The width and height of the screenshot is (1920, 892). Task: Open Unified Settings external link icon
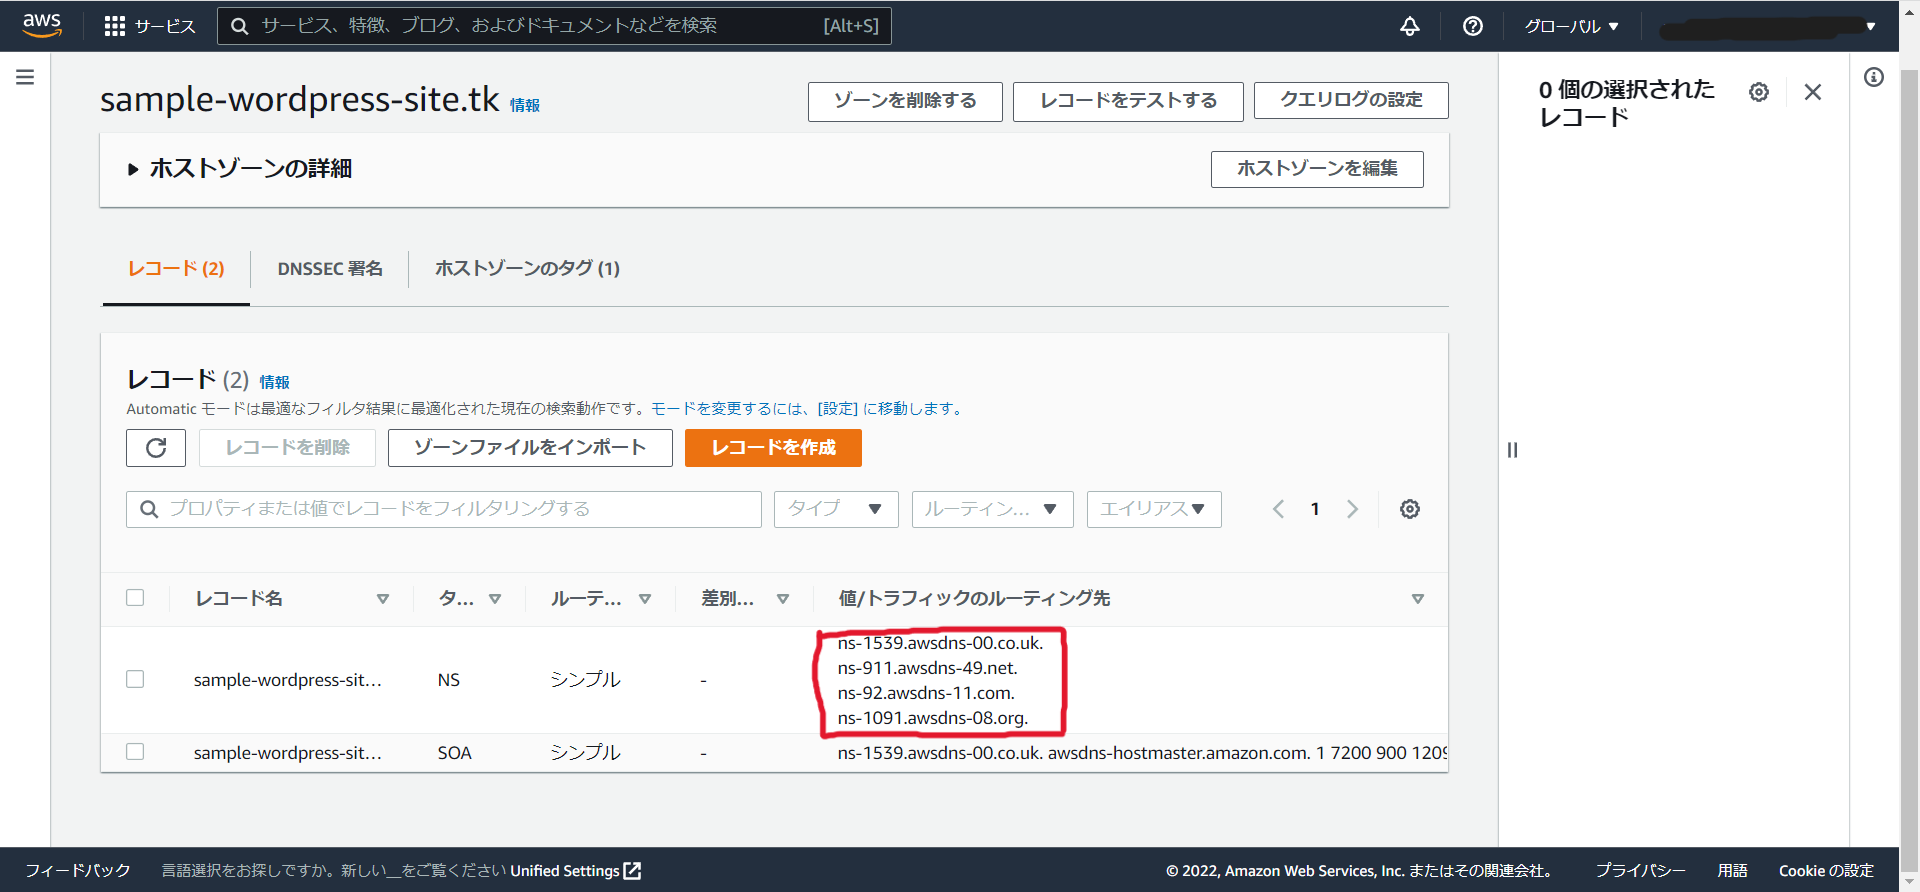point(632,871)
